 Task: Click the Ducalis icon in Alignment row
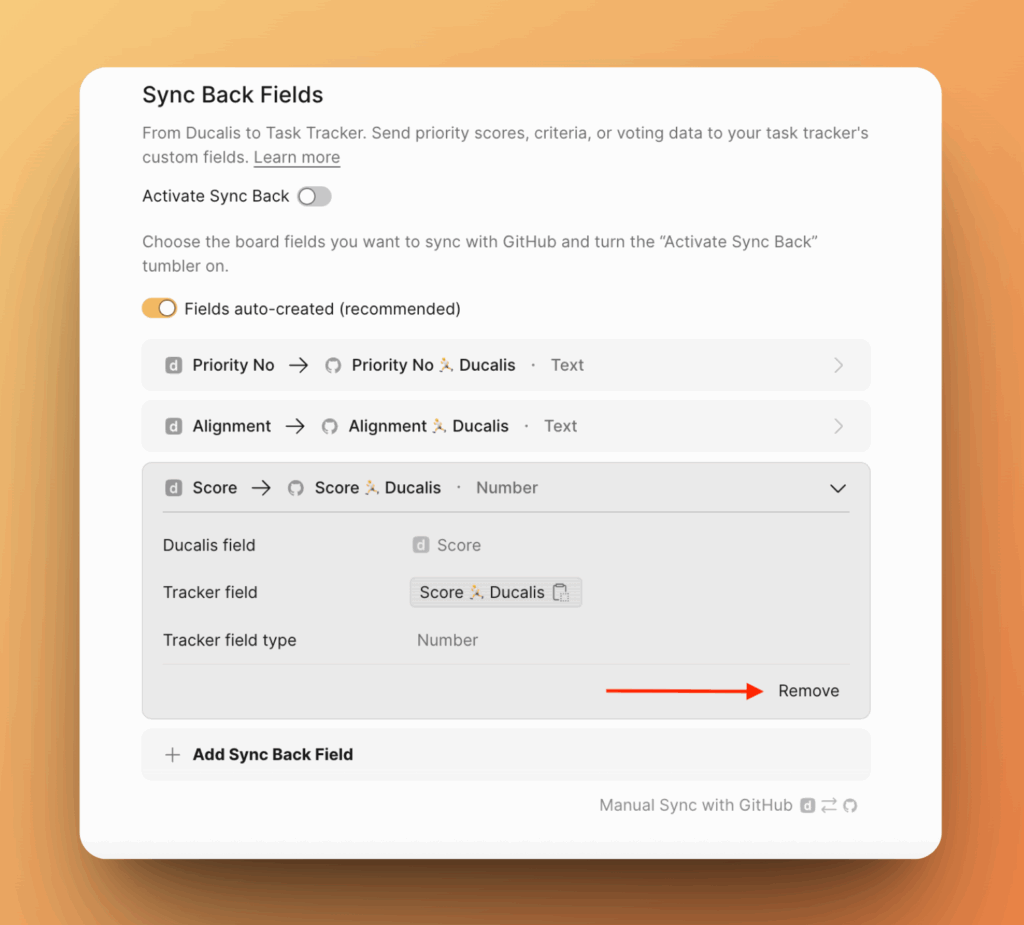[x=173, y=427]
